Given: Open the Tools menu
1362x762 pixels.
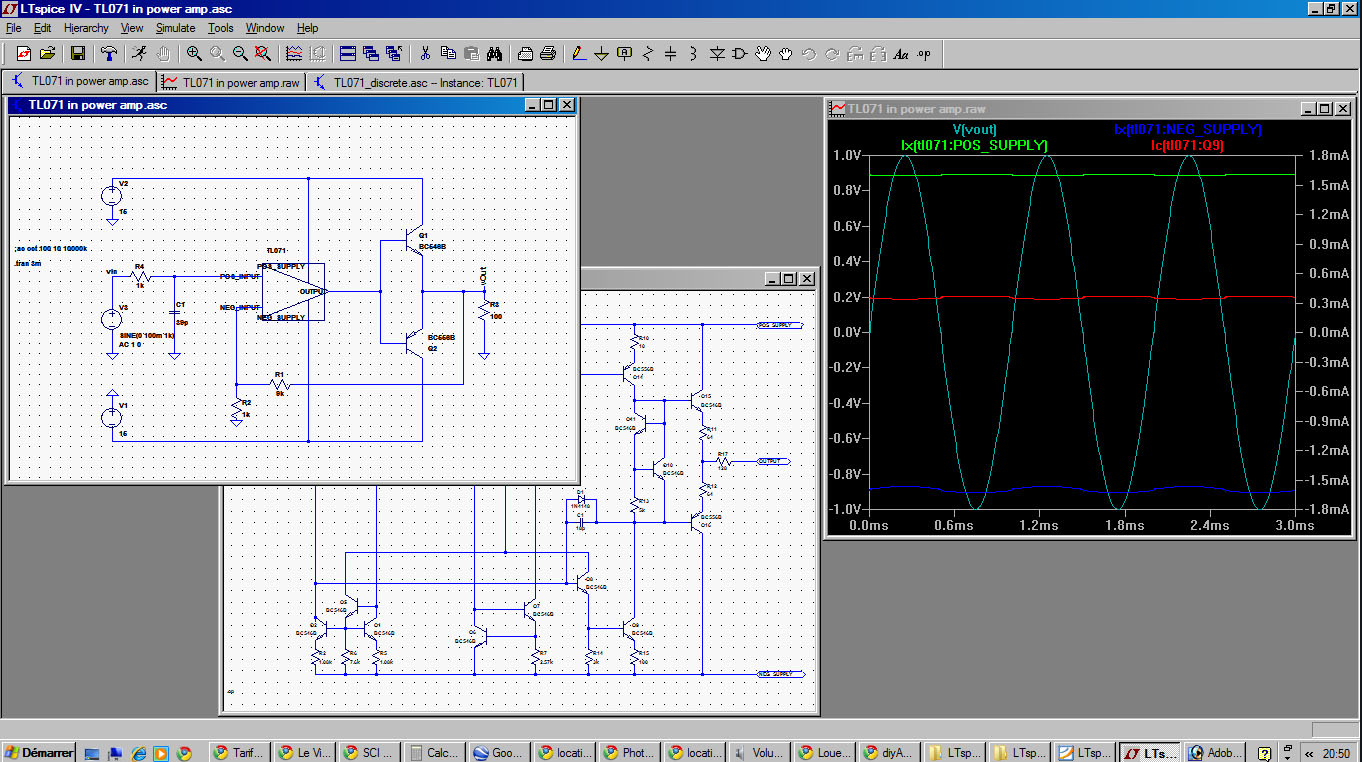Looking at the screenshot, I should pos(221,28).
